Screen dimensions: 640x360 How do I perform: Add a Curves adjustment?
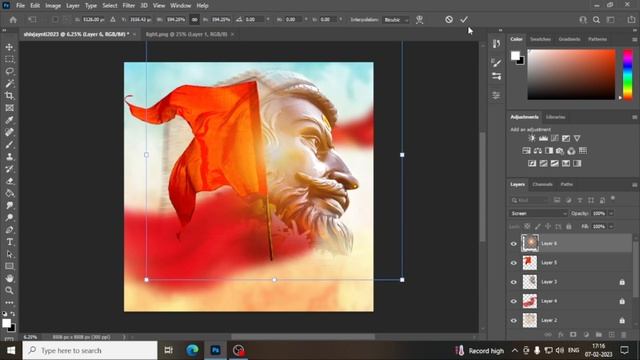coord(555,138)
